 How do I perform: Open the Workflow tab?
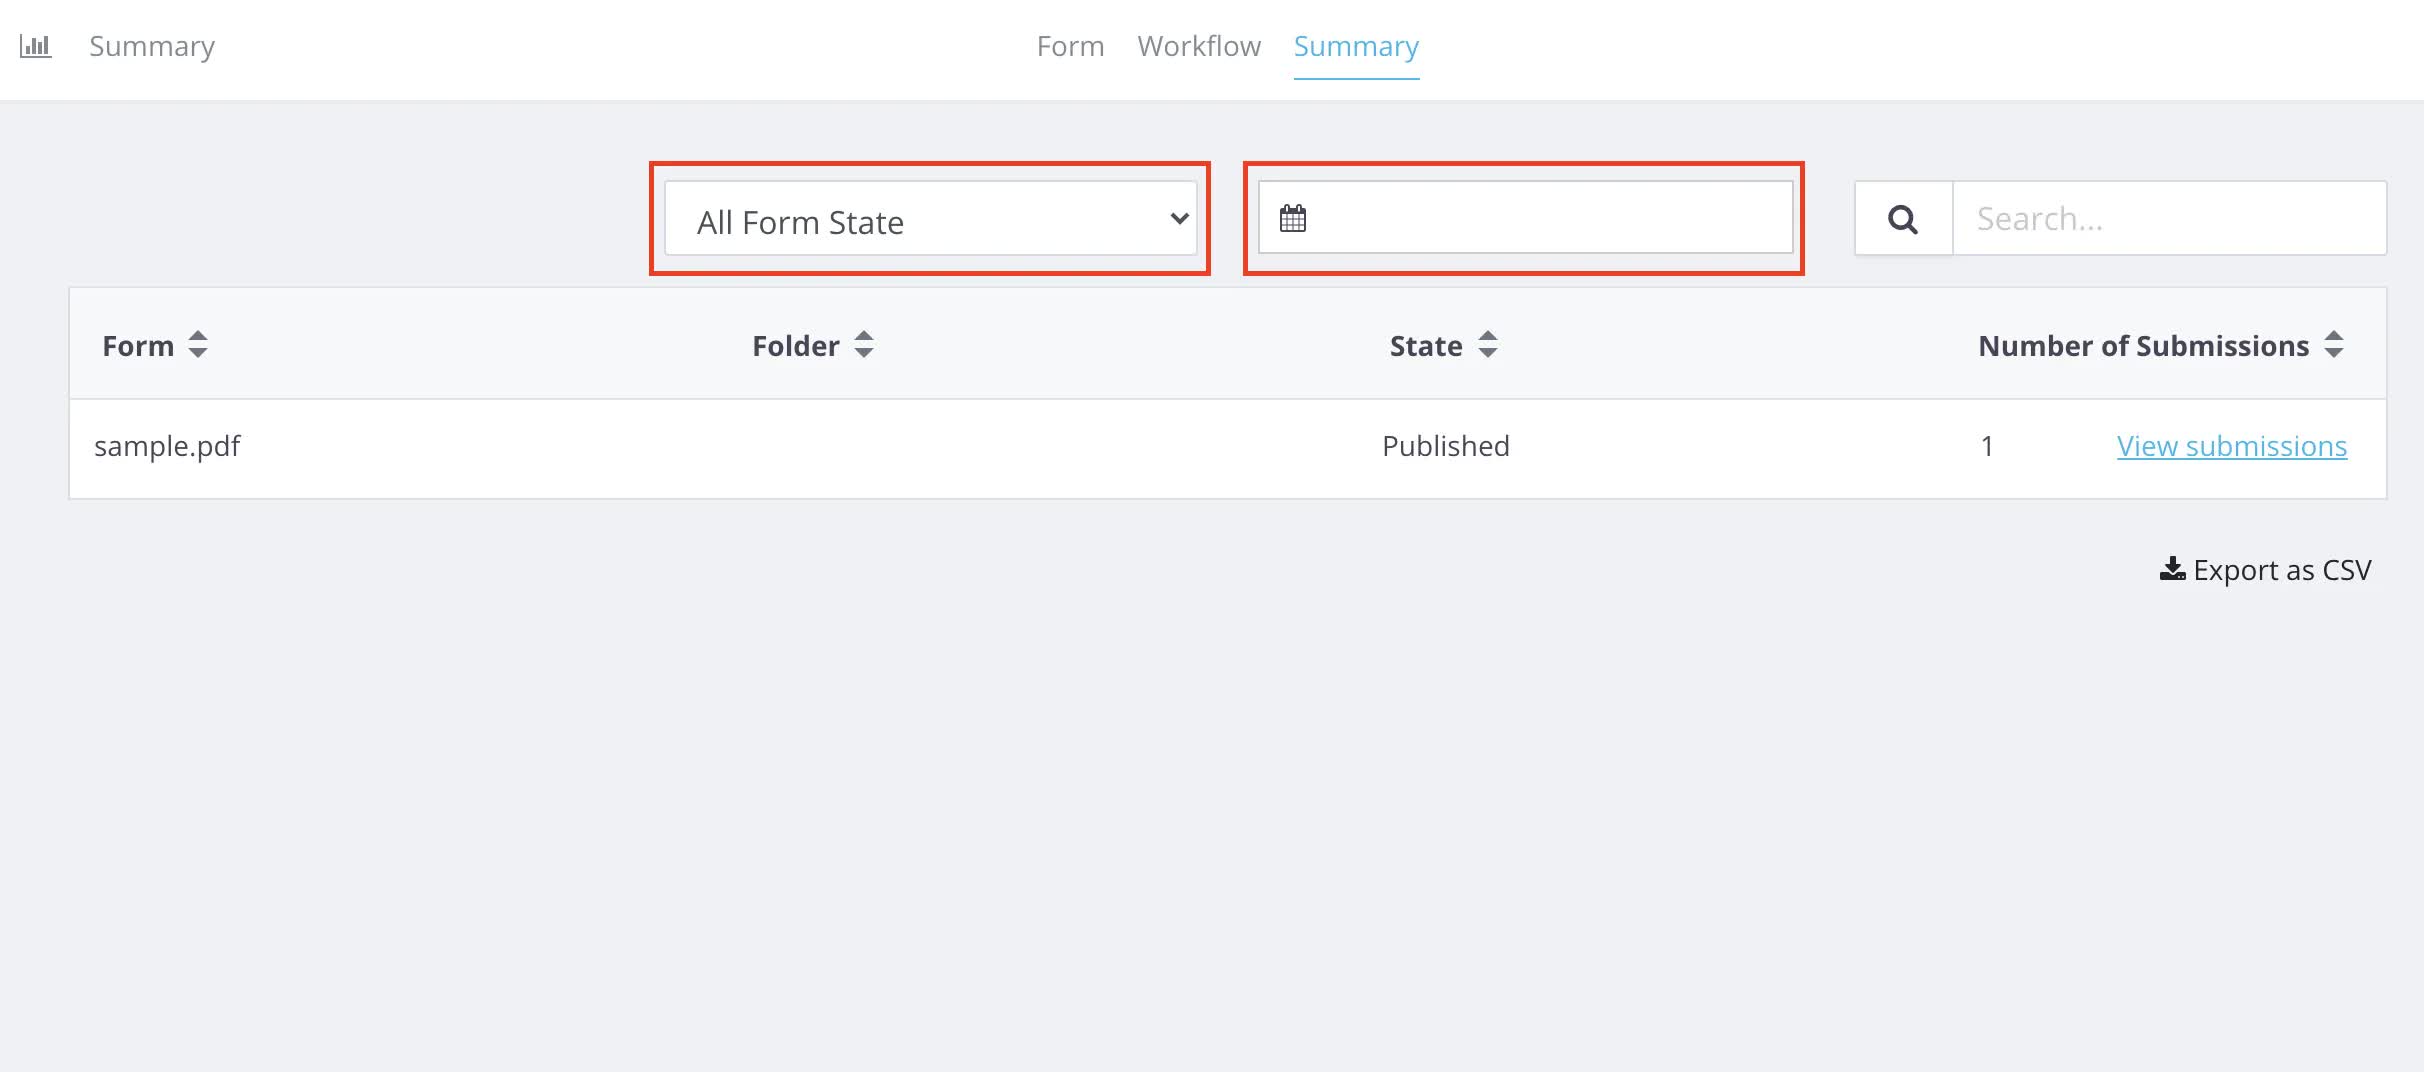tap(1199, 46)
